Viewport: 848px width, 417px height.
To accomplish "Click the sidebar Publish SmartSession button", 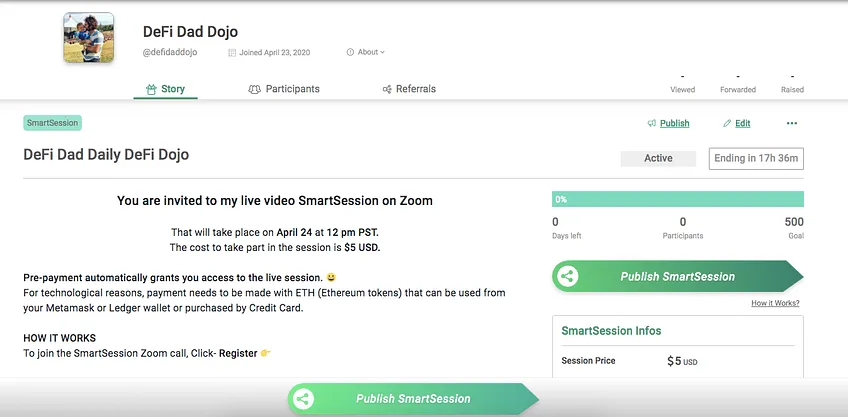I will [x=678, y=276].
